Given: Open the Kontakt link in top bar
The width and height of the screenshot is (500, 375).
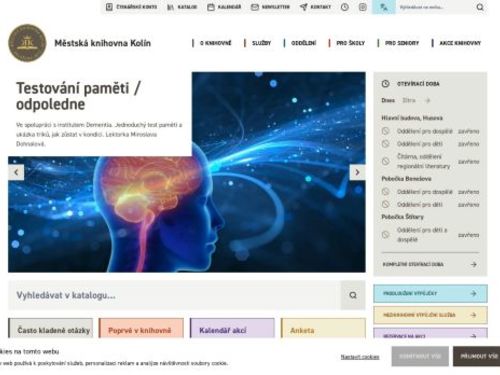Looking at the screenshot, I should click(315, 7).
